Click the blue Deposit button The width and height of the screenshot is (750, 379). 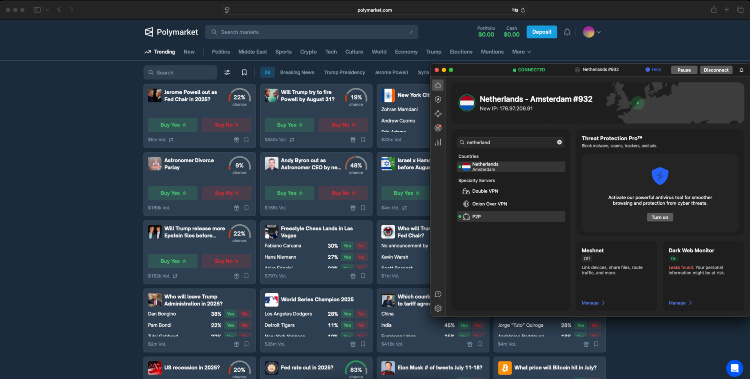(x=541, y=32)
